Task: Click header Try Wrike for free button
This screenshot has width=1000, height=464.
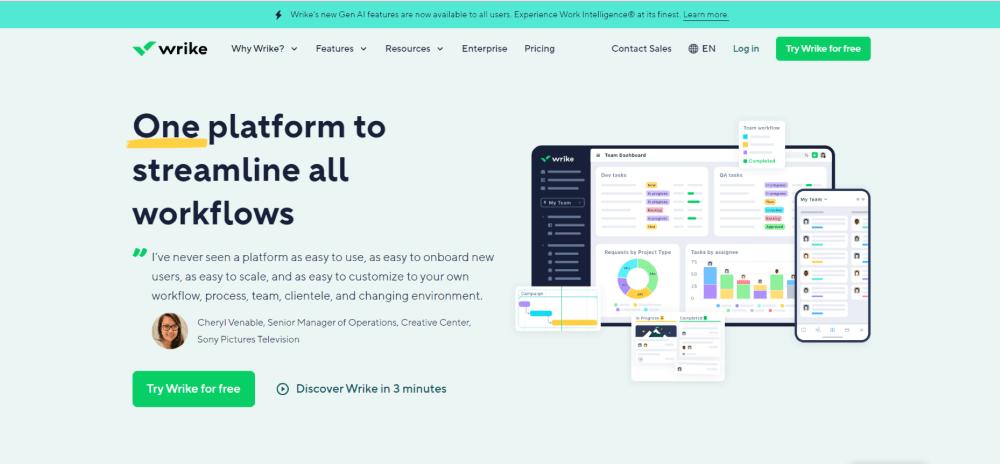Action: pos(823,48)
